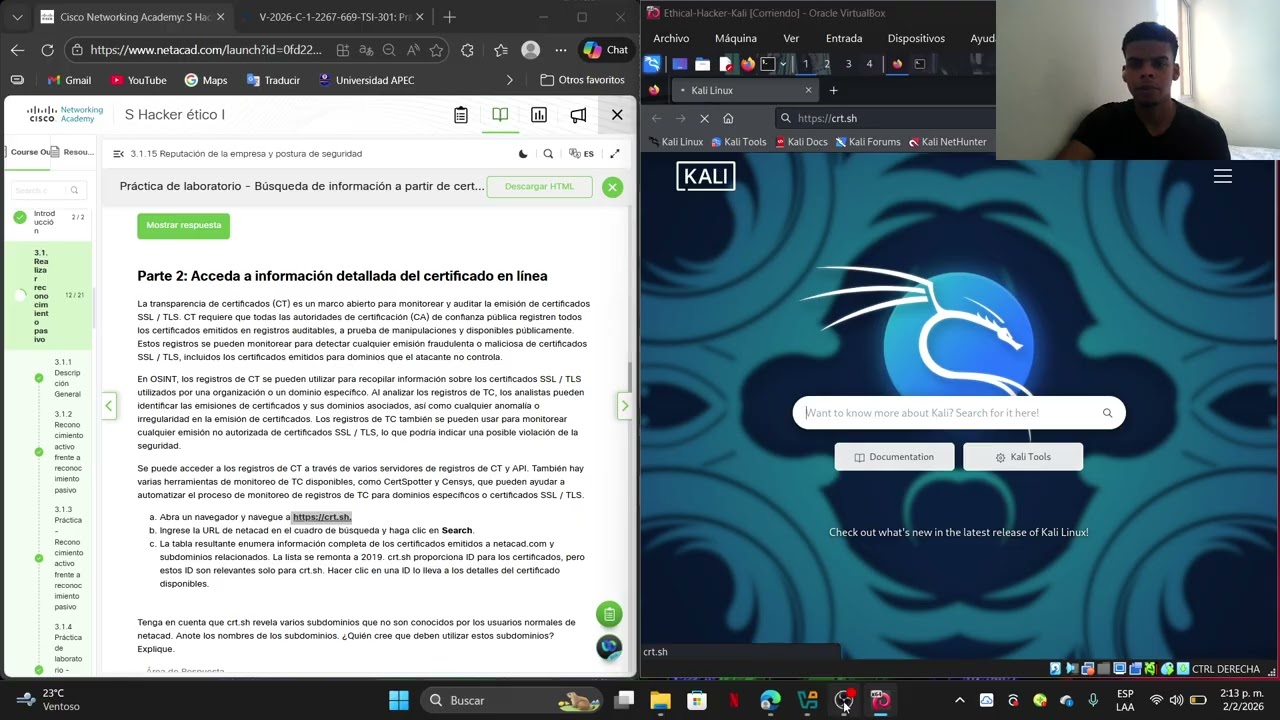Screen dimensions: 1280x720
Task: Expand terminal launcher dropdown arrow in Kali panel
Action: coord(781,64)
